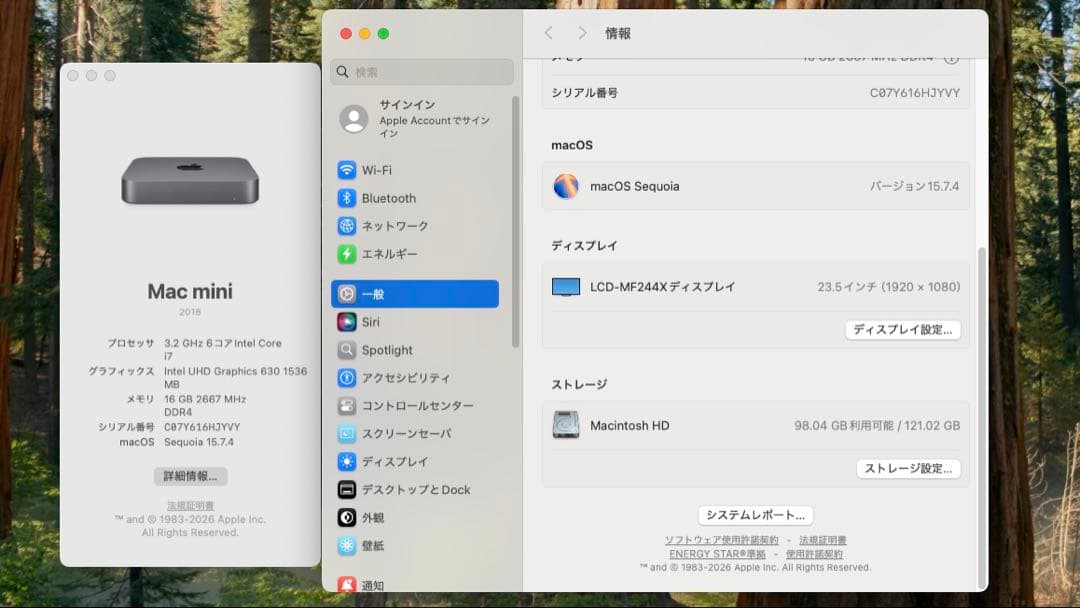Click the memory info icon at top
The width and height of the screenshot is (1080, 608).
tap(951, 59)
